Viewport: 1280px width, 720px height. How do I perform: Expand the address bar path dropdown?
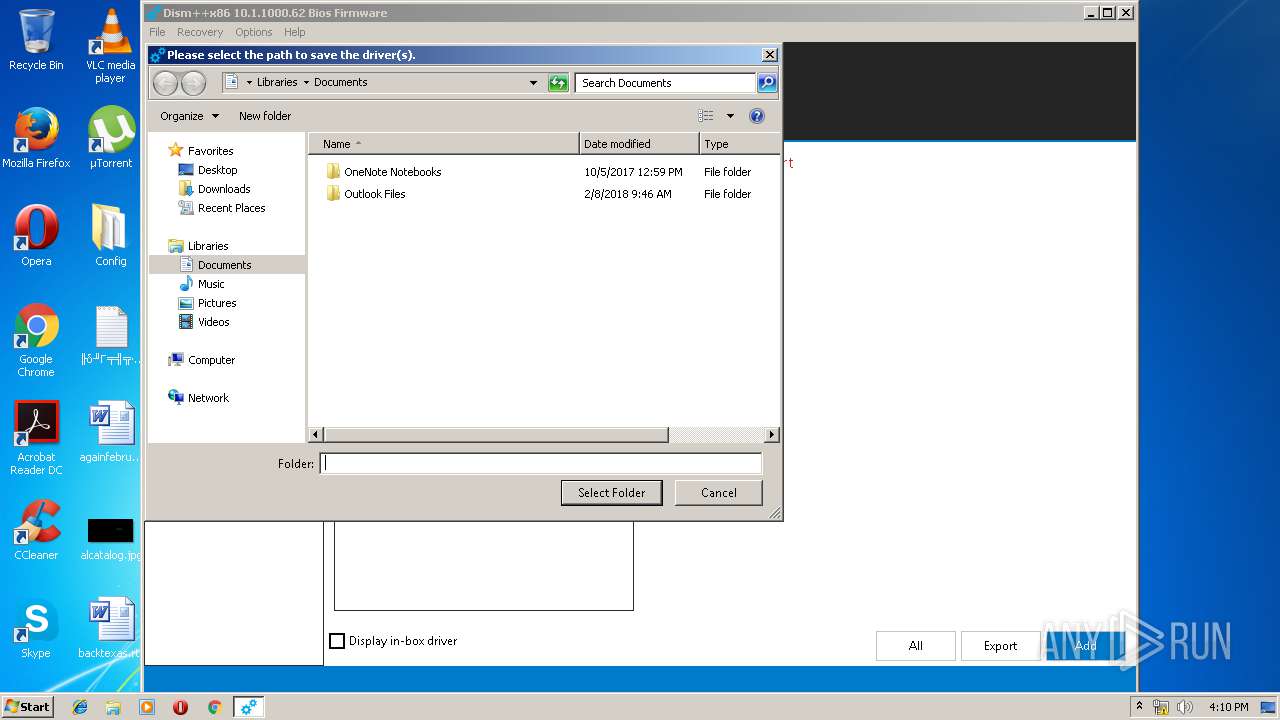coord(533,83)
